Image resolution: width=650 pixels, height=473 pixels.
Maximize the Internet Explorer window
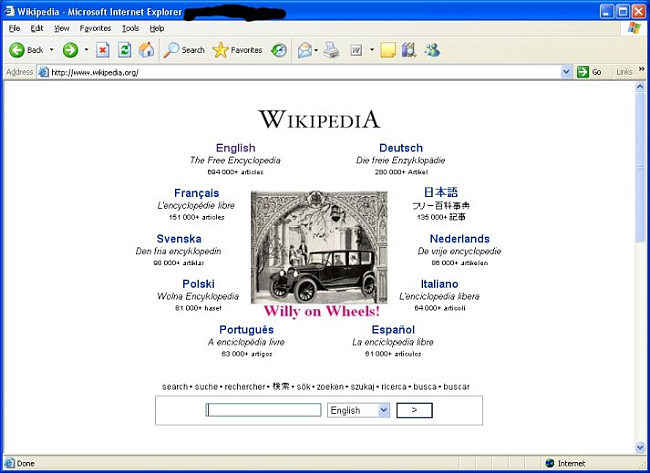tap(623, 12)
